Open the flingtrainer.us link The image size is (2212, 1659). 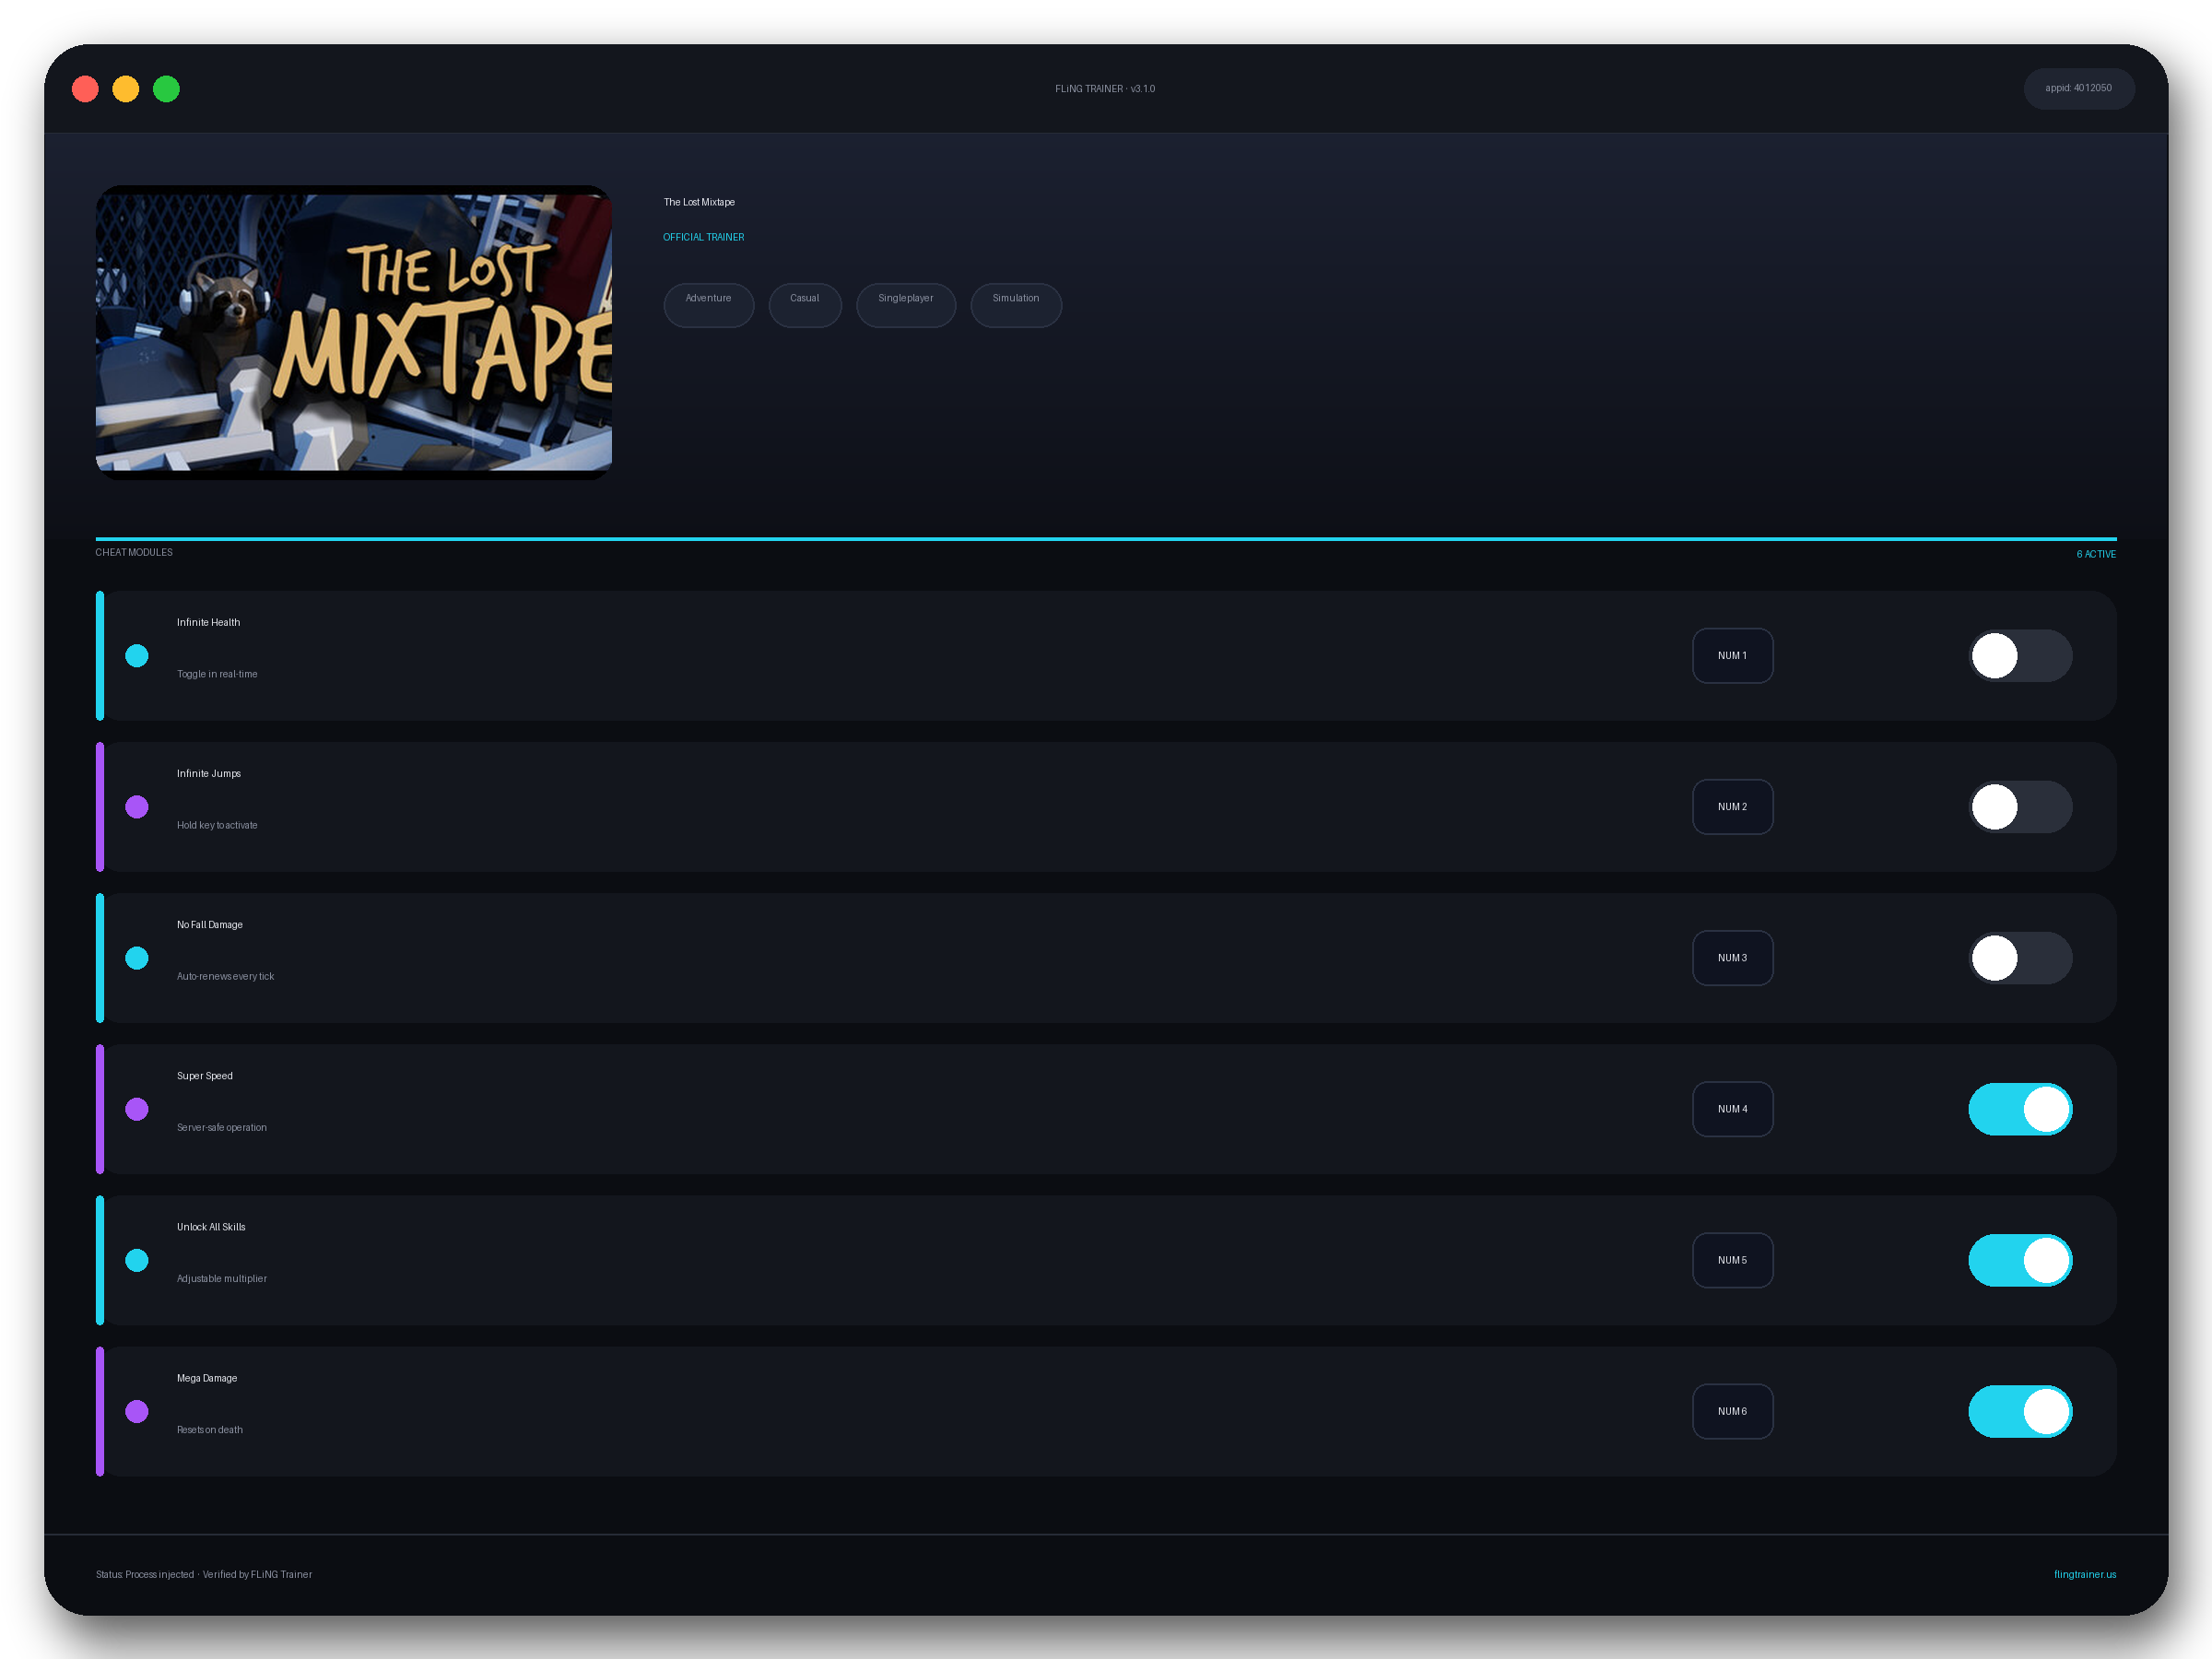click(2084, 1574)
